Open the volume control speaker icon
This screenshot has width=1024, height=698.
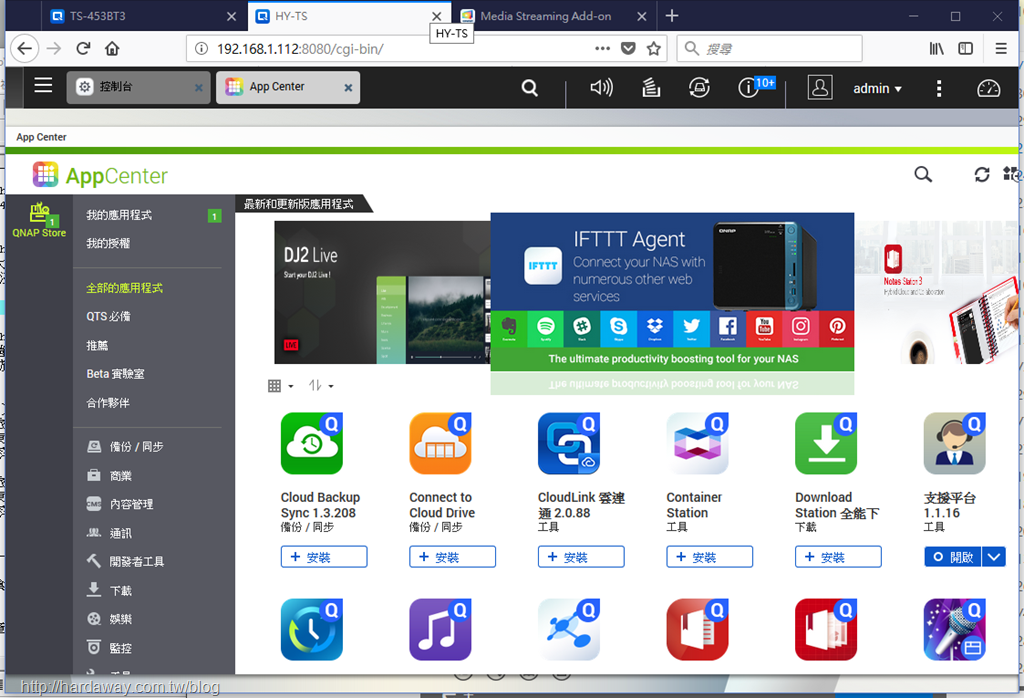(601, 87)
